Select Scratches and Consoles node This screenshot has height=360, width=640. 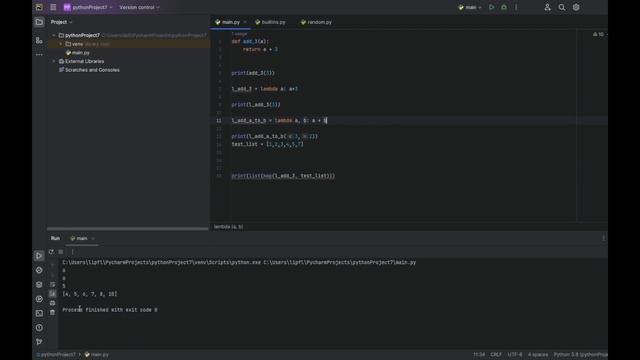click(89, 70)
